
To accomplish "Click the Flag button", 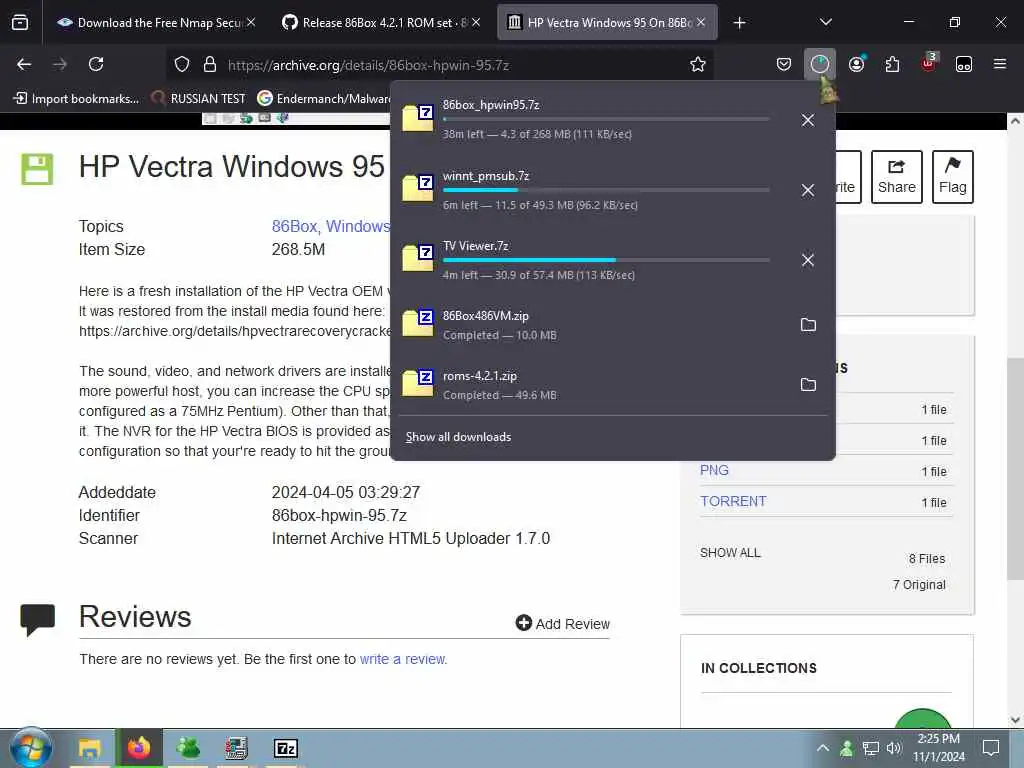I will [x=952, y=177].
